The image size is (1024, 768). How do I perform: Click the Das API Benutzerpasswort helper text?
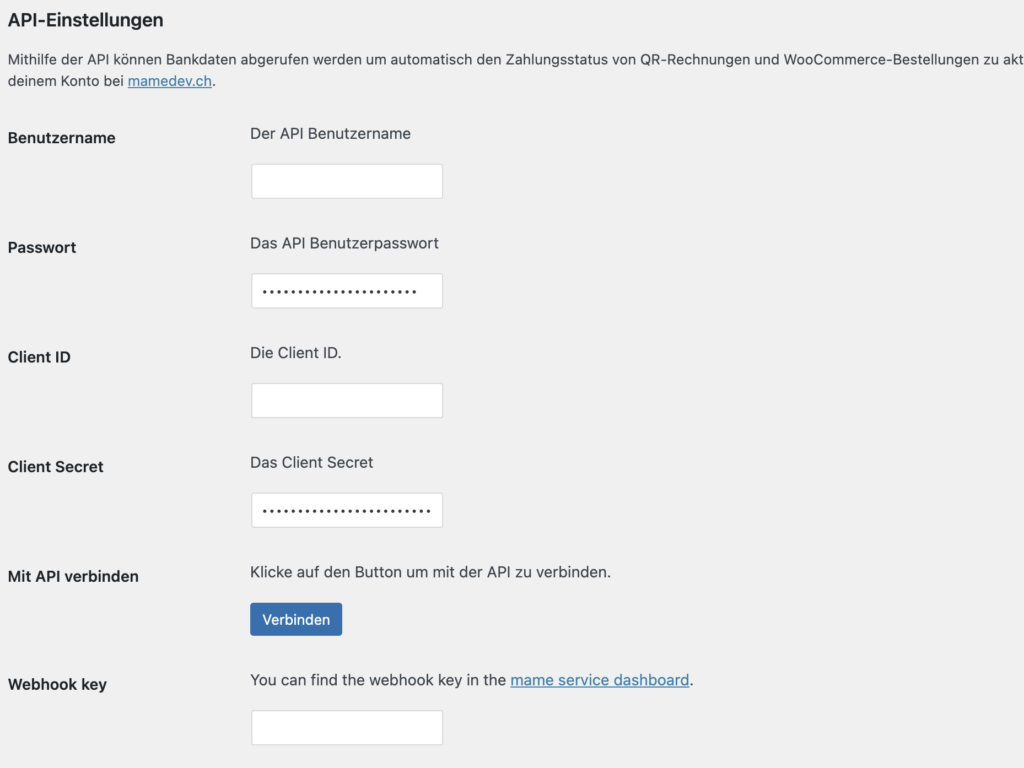345,243
